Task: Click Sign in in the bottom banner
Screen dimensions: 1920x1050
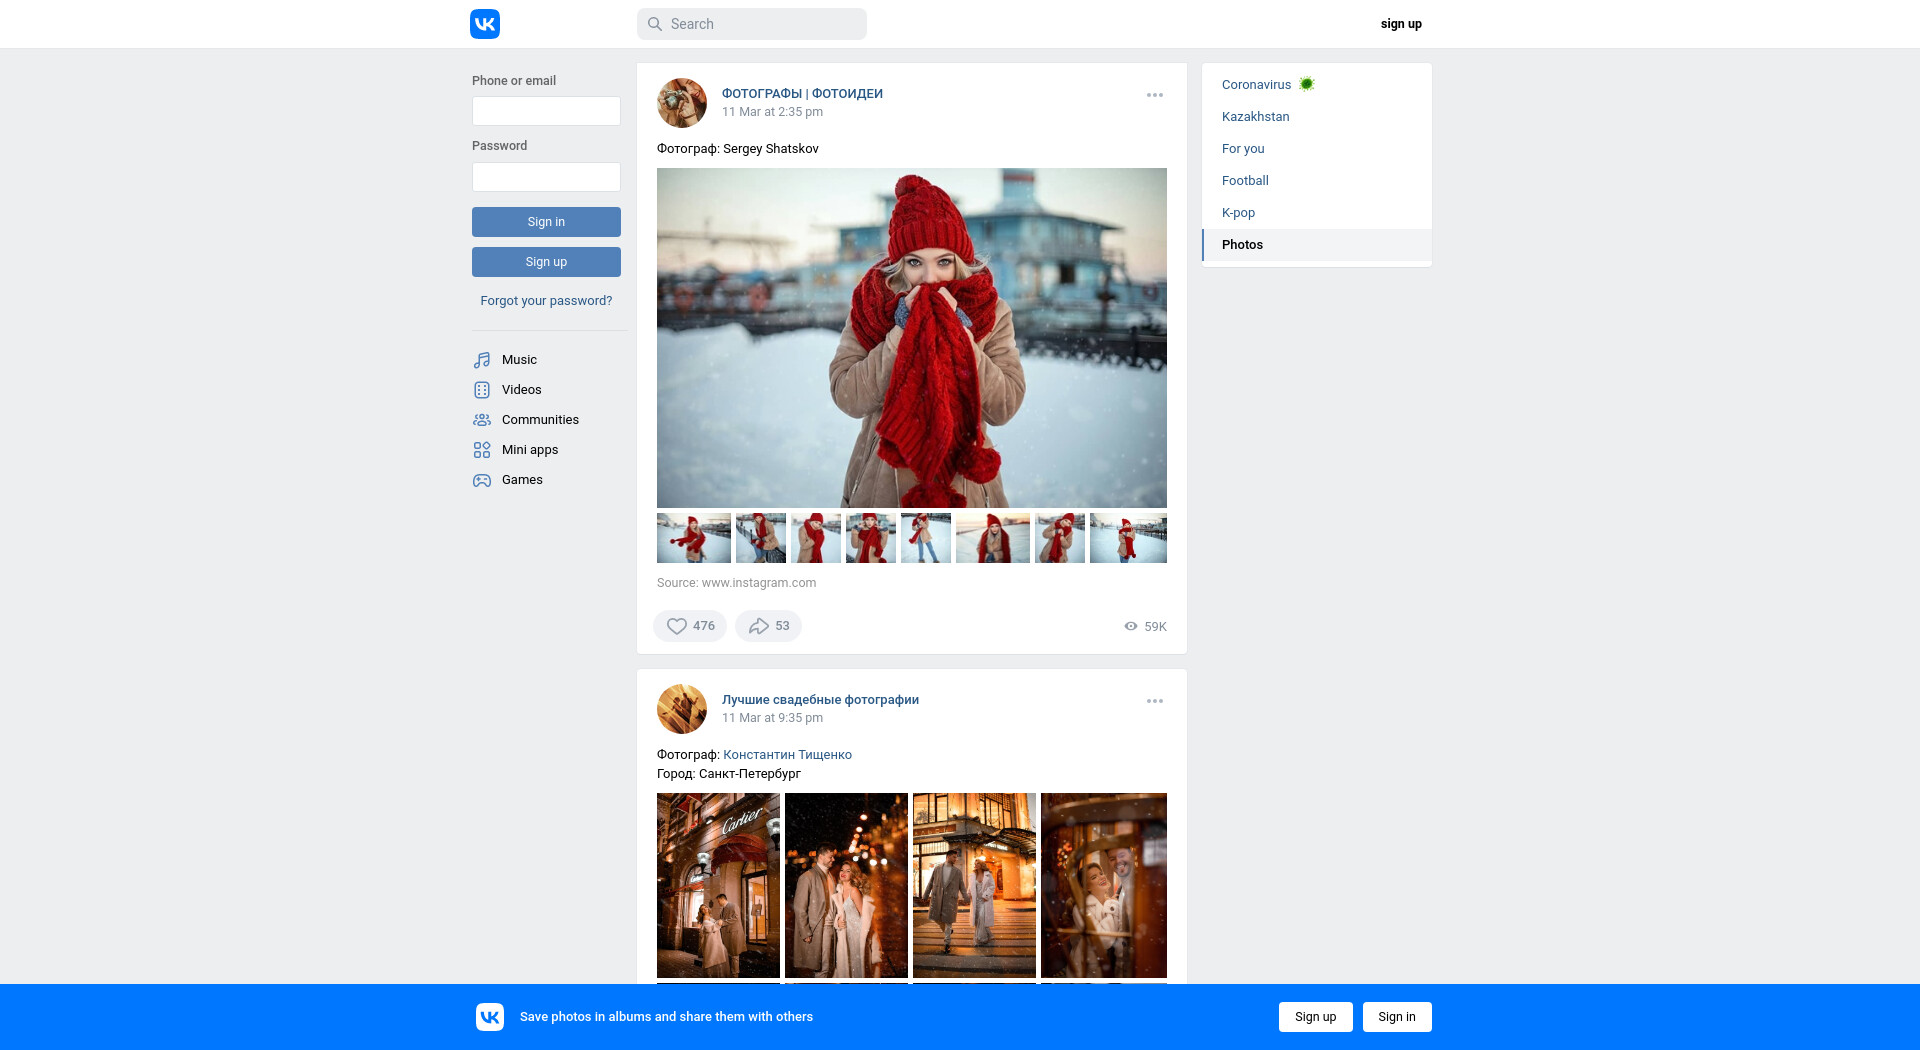Action: 1397,1017
